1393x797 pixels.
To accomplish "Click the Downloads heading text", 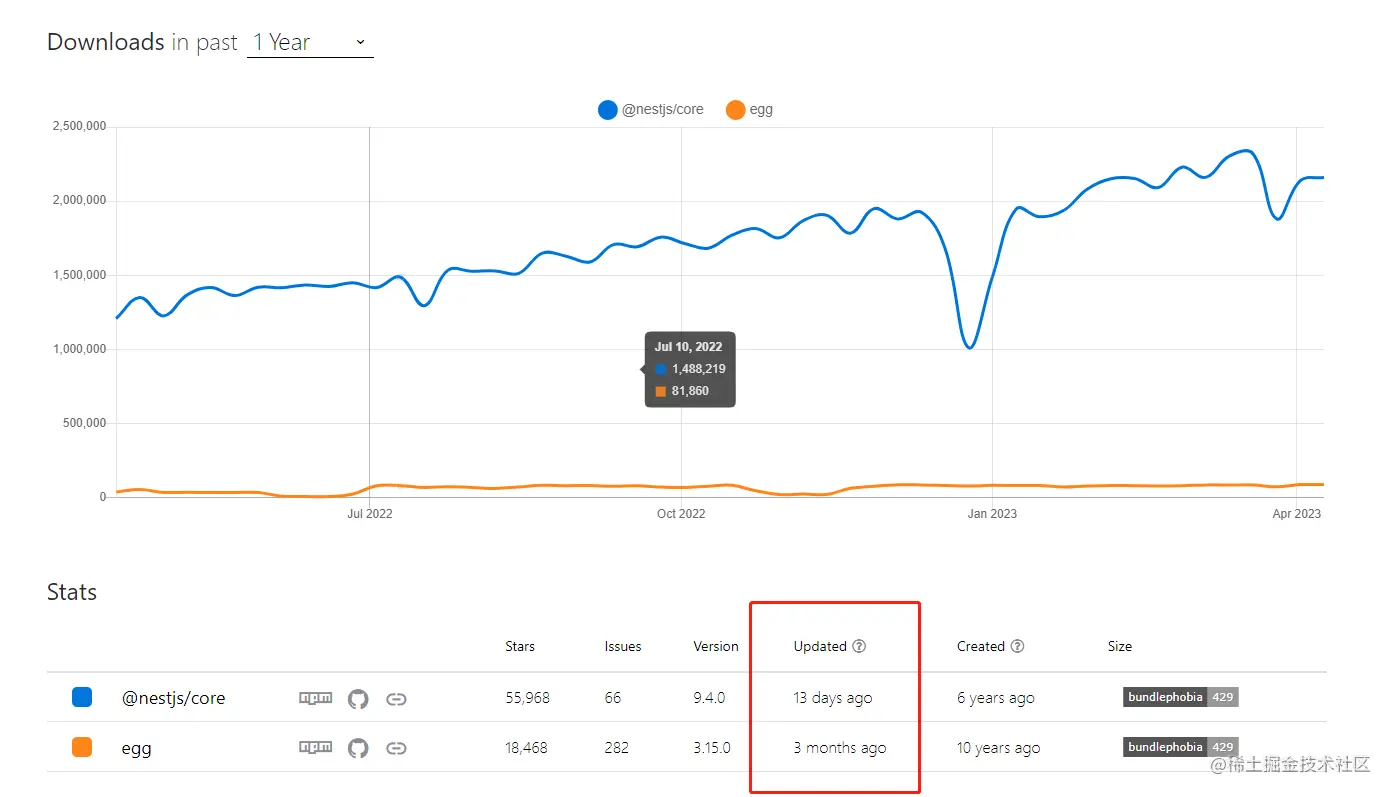I will [x=106, y=42].
